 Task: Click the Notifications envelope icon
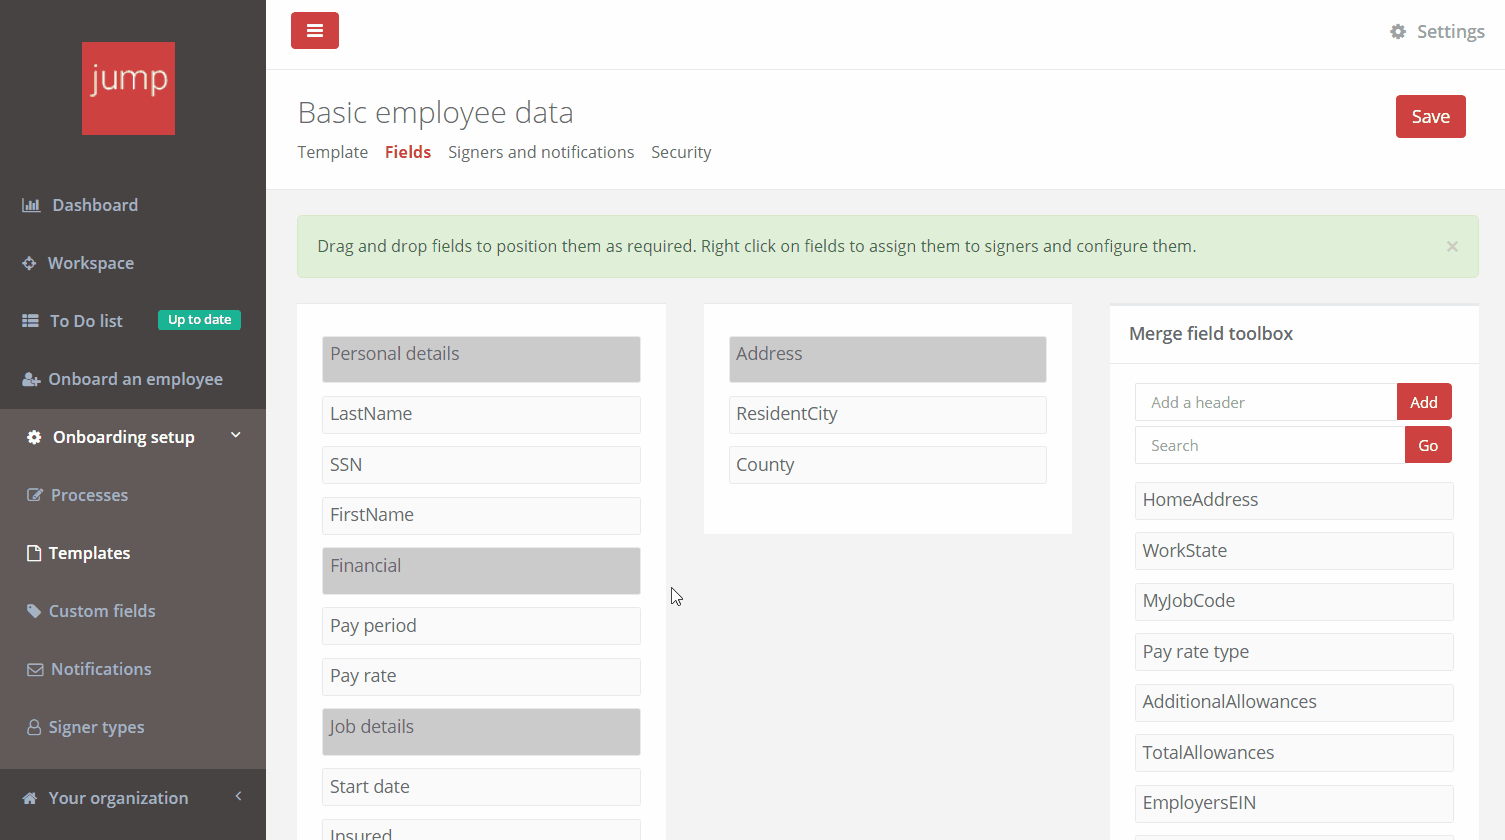(x=35, y=669)
